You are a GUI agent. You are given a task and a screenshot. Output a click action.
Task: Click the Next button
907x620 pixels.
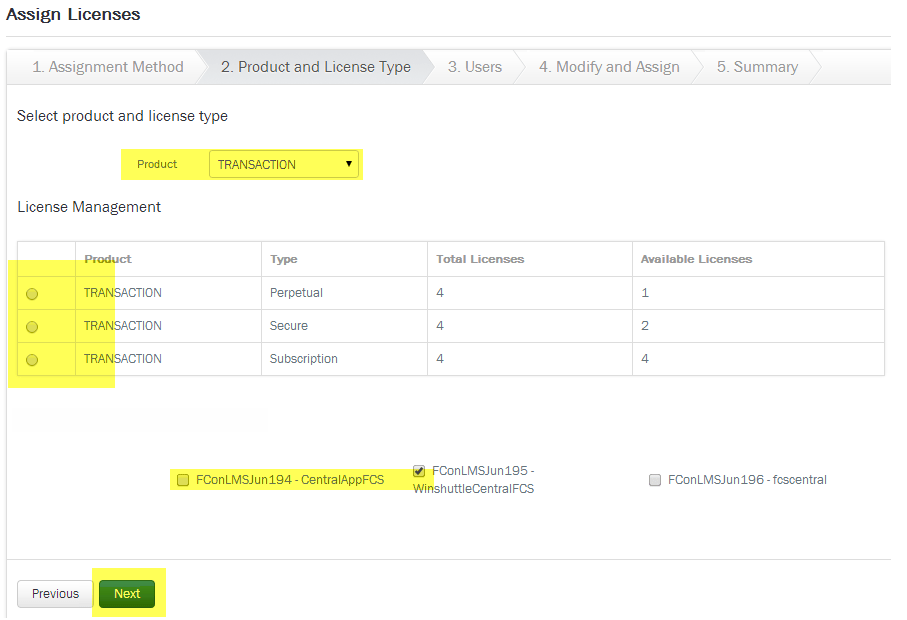pos(126,593)
